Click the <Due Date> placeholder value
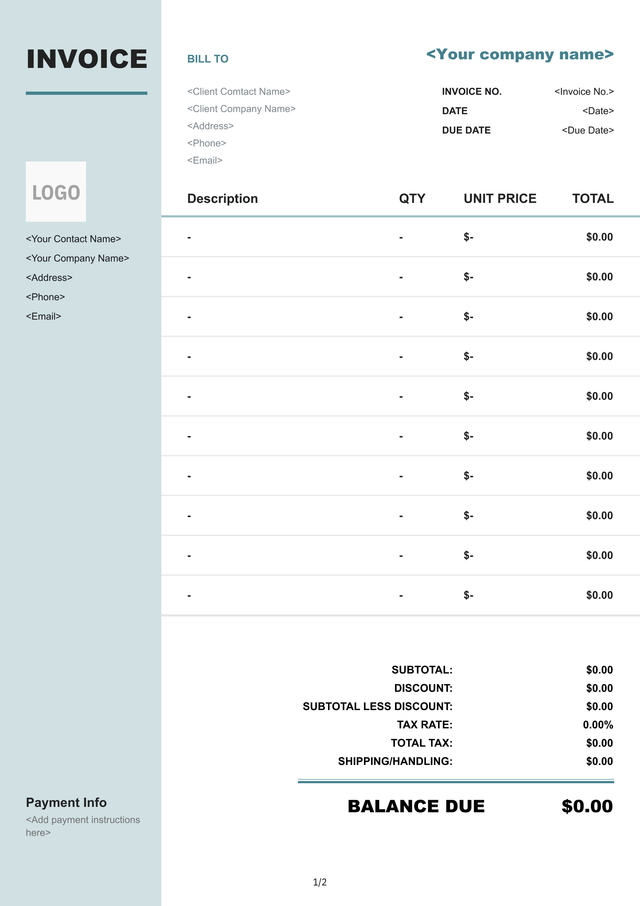Viewport: 640px width, 906px height. click(588, 130)
